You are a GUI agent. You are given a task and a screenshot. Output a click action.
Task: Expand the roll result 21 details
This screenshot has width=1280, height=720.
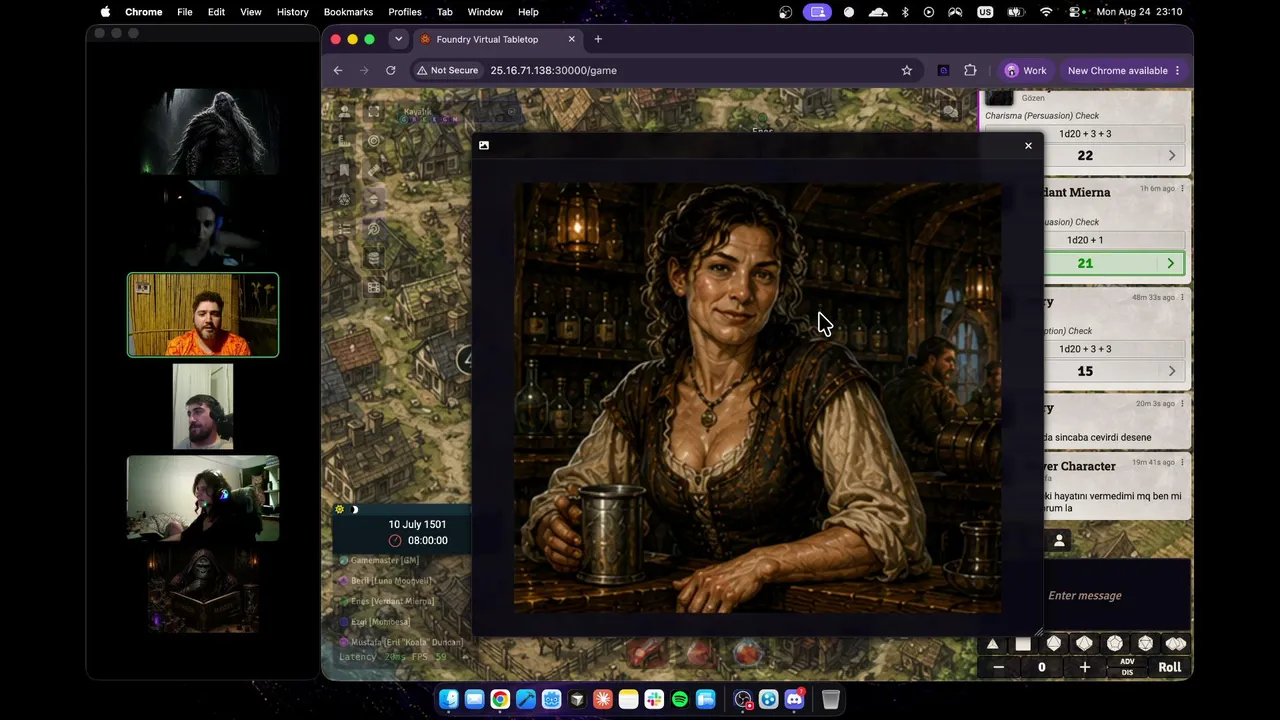(1171, 264)
